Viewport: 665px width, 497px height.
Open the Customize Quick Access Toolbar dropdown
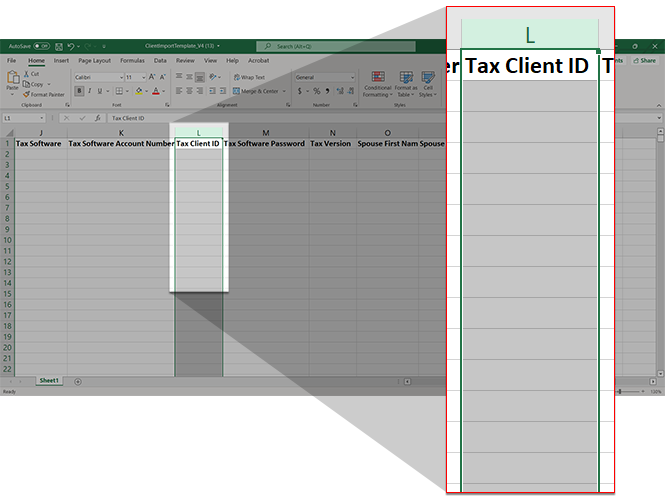click(x=104, y=46)
